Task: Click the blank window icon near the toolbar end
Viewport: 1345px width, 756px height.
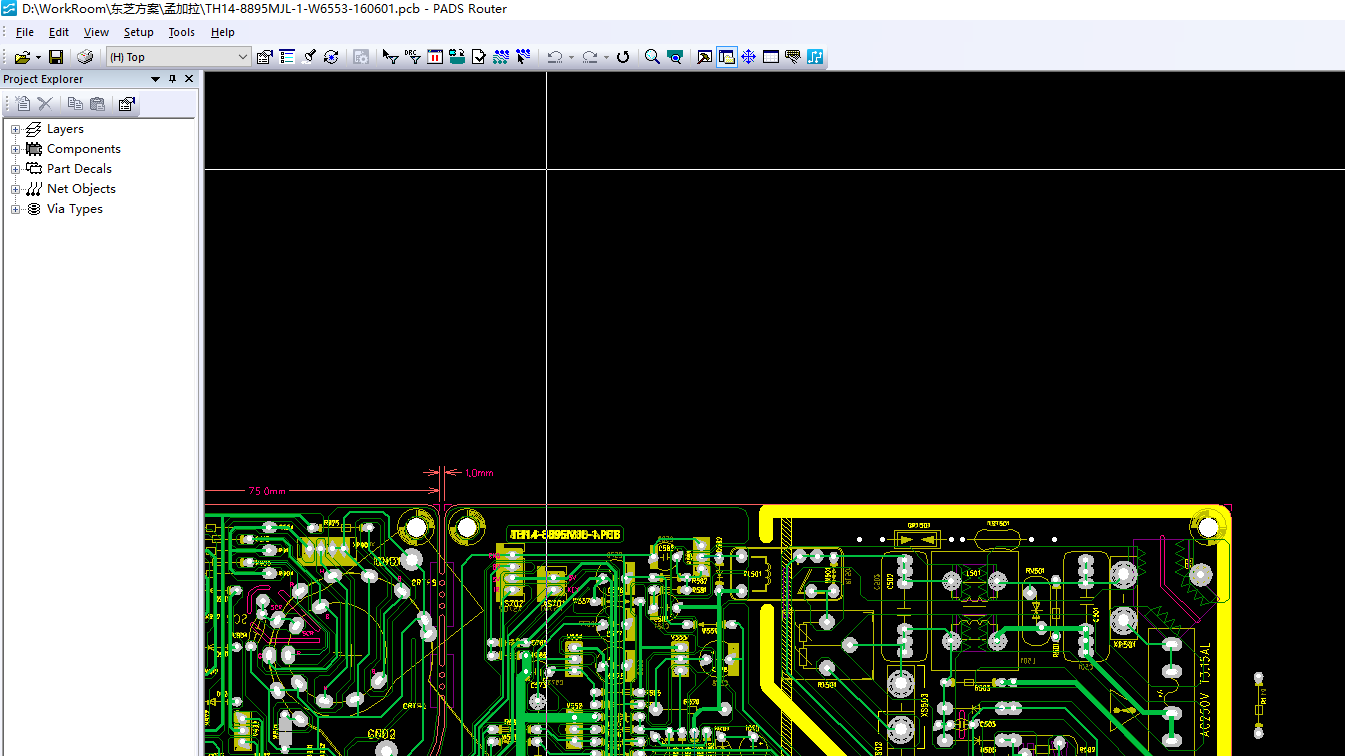Action: 771,57
